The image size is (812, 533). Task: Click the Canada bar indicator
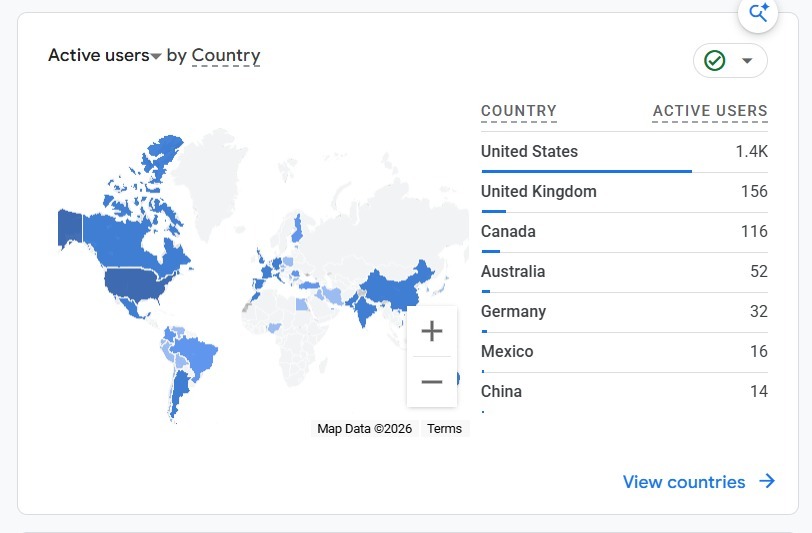click(490, 251)
